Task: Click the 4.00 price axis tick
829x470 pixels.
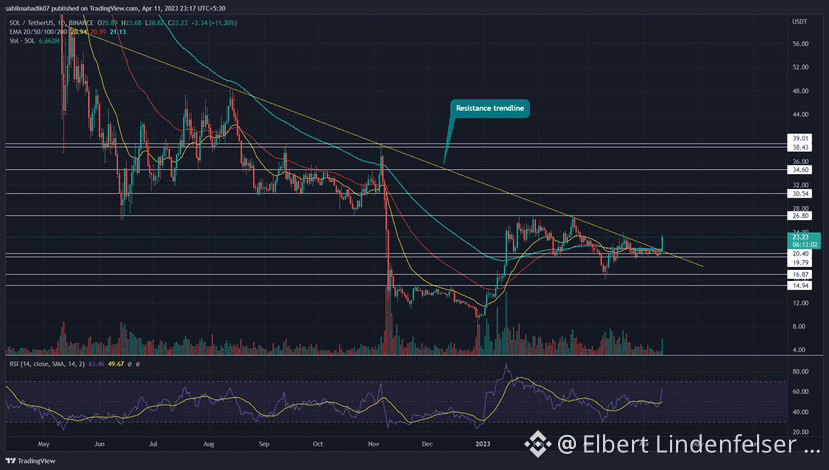Action: tap(799, 350)
